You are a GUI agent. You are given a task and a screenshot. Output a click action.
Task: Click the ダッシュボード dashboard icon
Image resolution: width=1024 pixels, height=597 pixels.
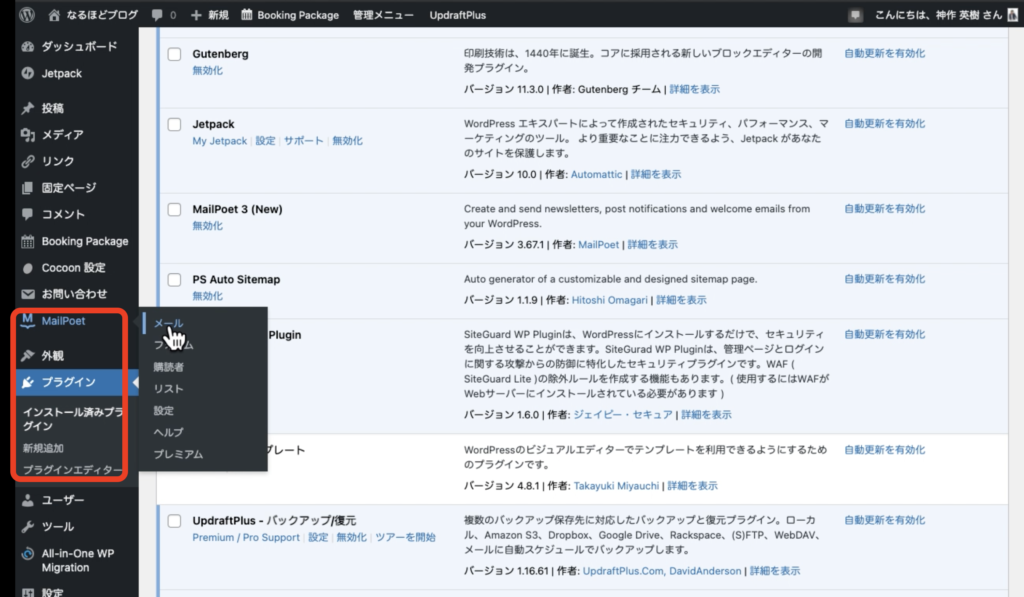pyautogui.click(x=27, y=46)
